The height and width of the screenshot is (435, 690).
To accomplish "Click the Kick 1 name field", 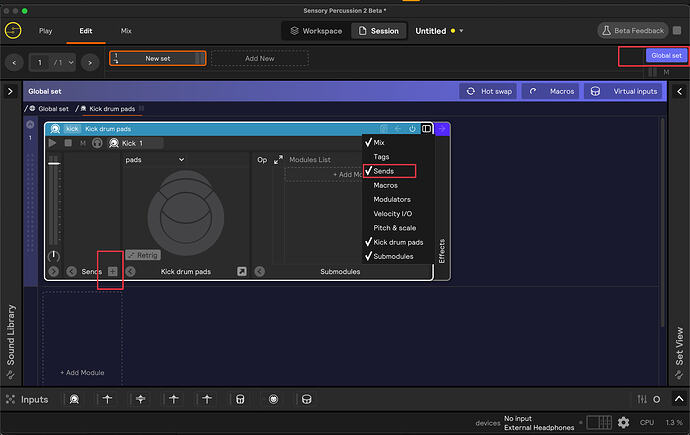I will (x=136, y=143).
